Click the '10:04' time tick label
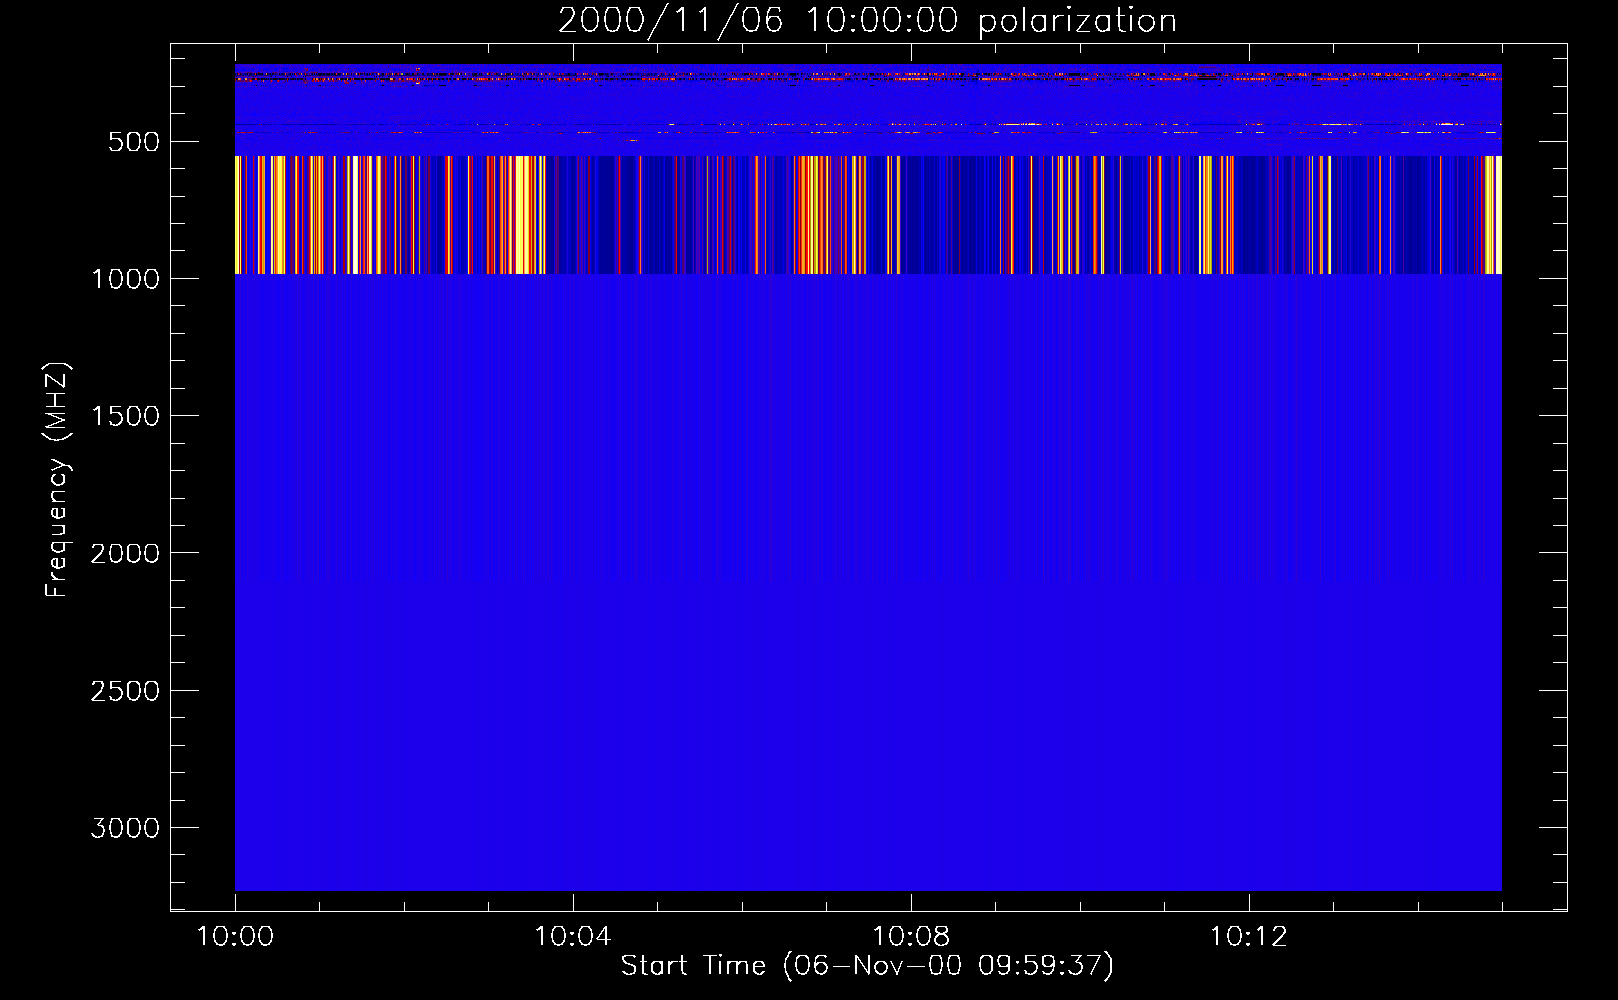This screenshot has height=1000, width=1618. click(572, 937)
